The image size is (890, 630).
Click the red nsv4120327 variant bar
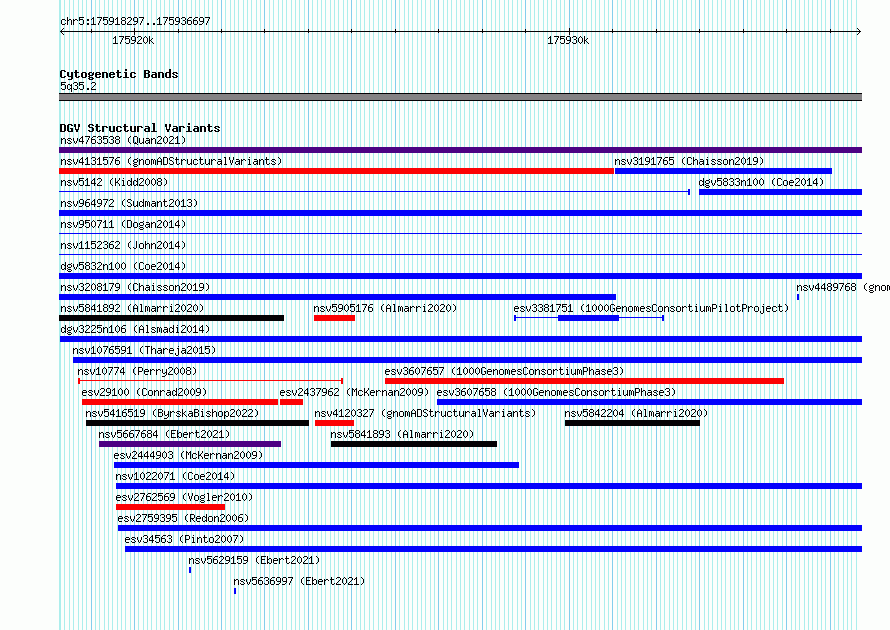[x=334, y=423]
